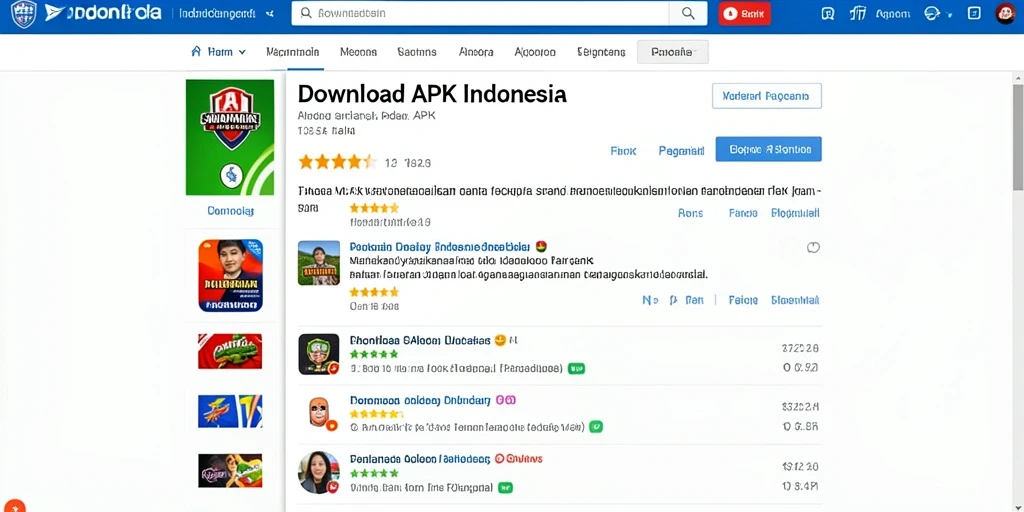Switch to the Sactıns tab

[x=417, y=52]
